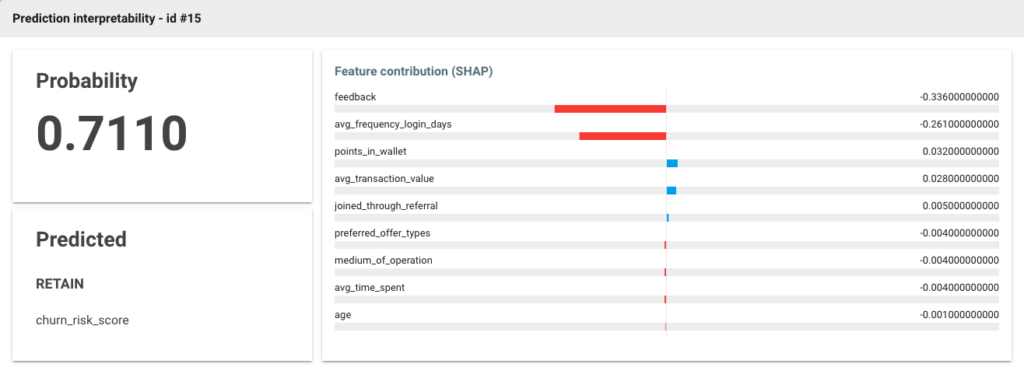Click the RETAIN predicted label
Image resolution: width=1024 pixels, height=378 pixels.
(59, 284)
